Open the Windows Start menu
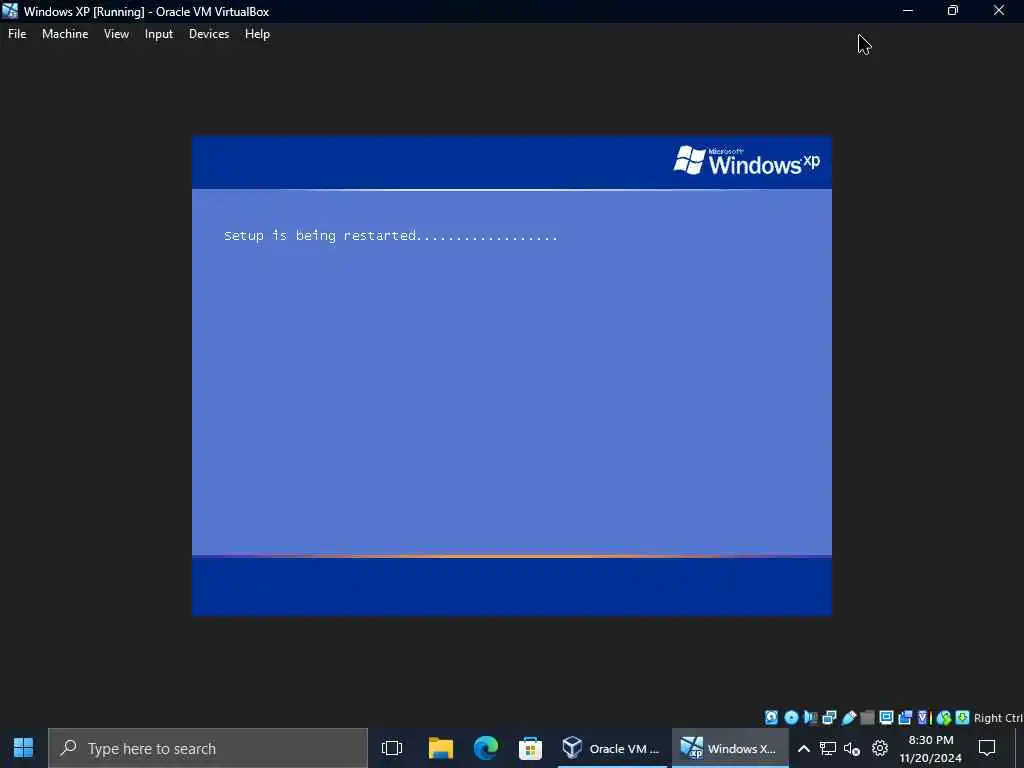1024x768 pixels. pos(24,748)
